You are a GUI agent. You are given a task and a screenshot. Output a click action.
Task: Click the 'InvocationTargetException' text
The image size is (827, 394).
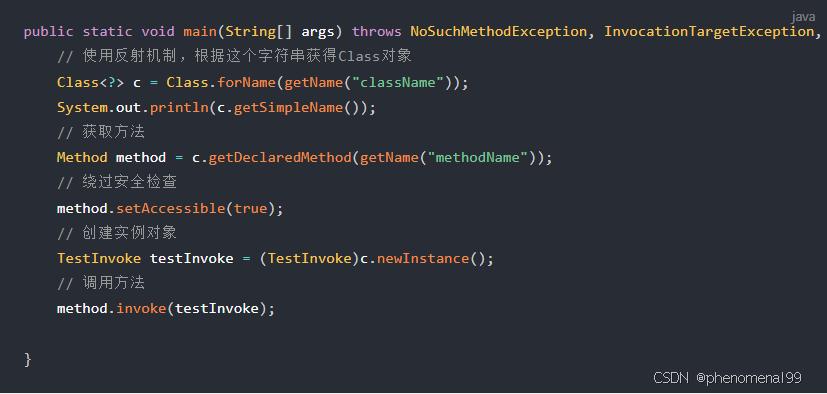tap(709, 32)
